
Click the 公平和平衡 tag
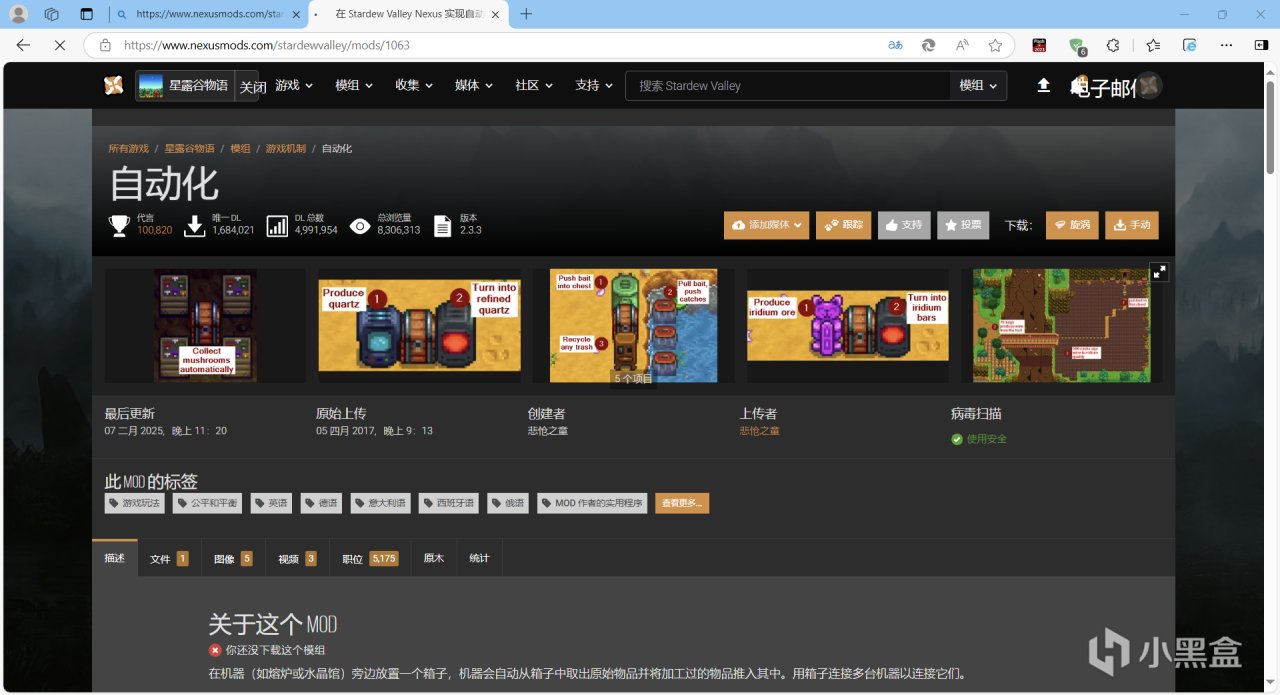pos(207,503)
